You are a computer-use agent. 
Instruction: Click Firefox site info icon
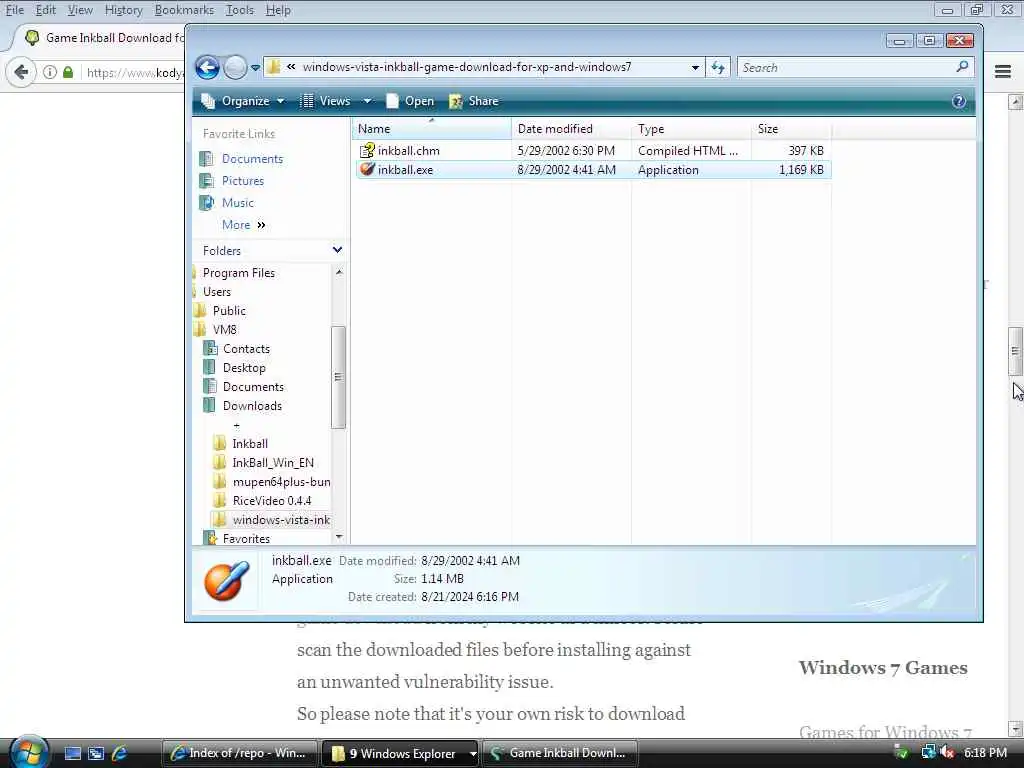(x=50, y=72)
